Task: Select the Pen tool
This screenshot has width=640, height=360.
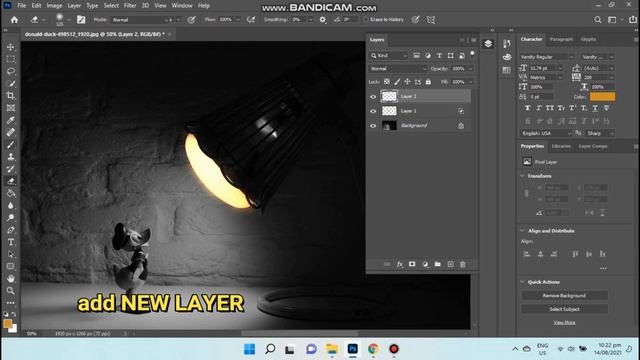Action: 11,230
